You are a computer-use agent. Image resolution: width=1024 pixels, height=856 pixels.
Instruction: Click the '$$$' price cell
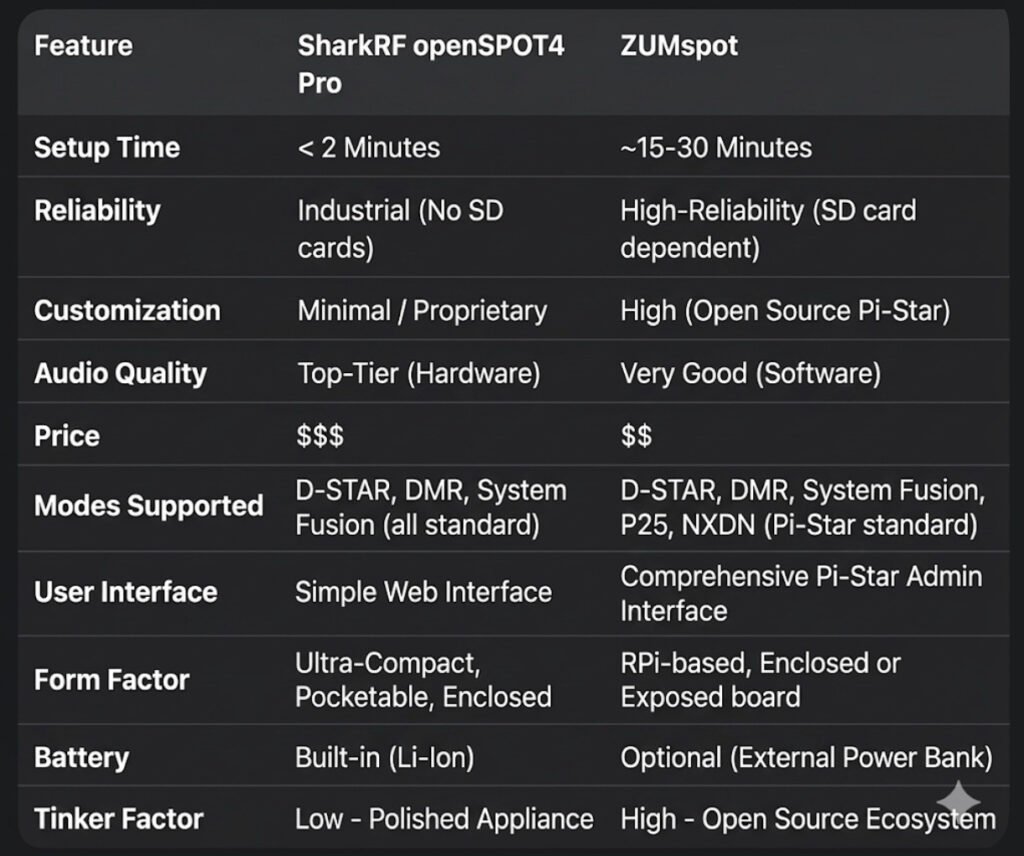tap(320, 436)
